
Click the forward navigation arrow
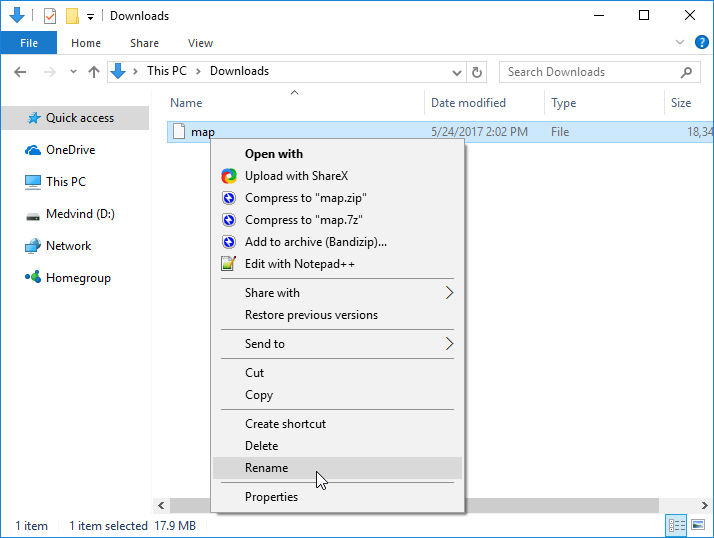(x=50, y=72)
